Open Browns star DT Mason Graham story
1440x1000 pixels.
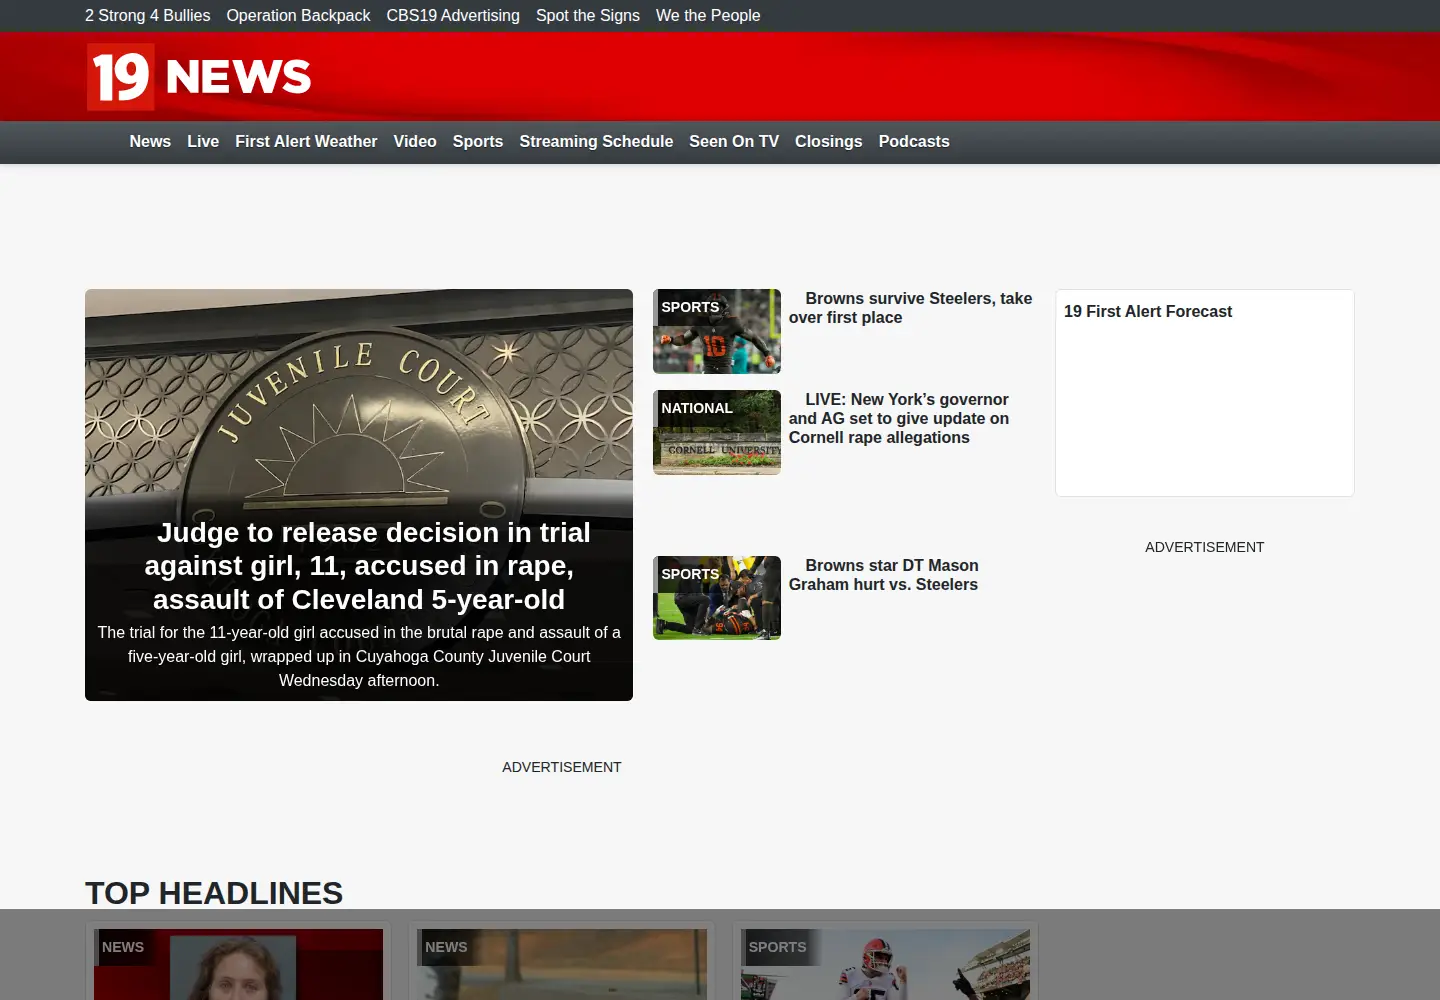(x=884, y=575)
